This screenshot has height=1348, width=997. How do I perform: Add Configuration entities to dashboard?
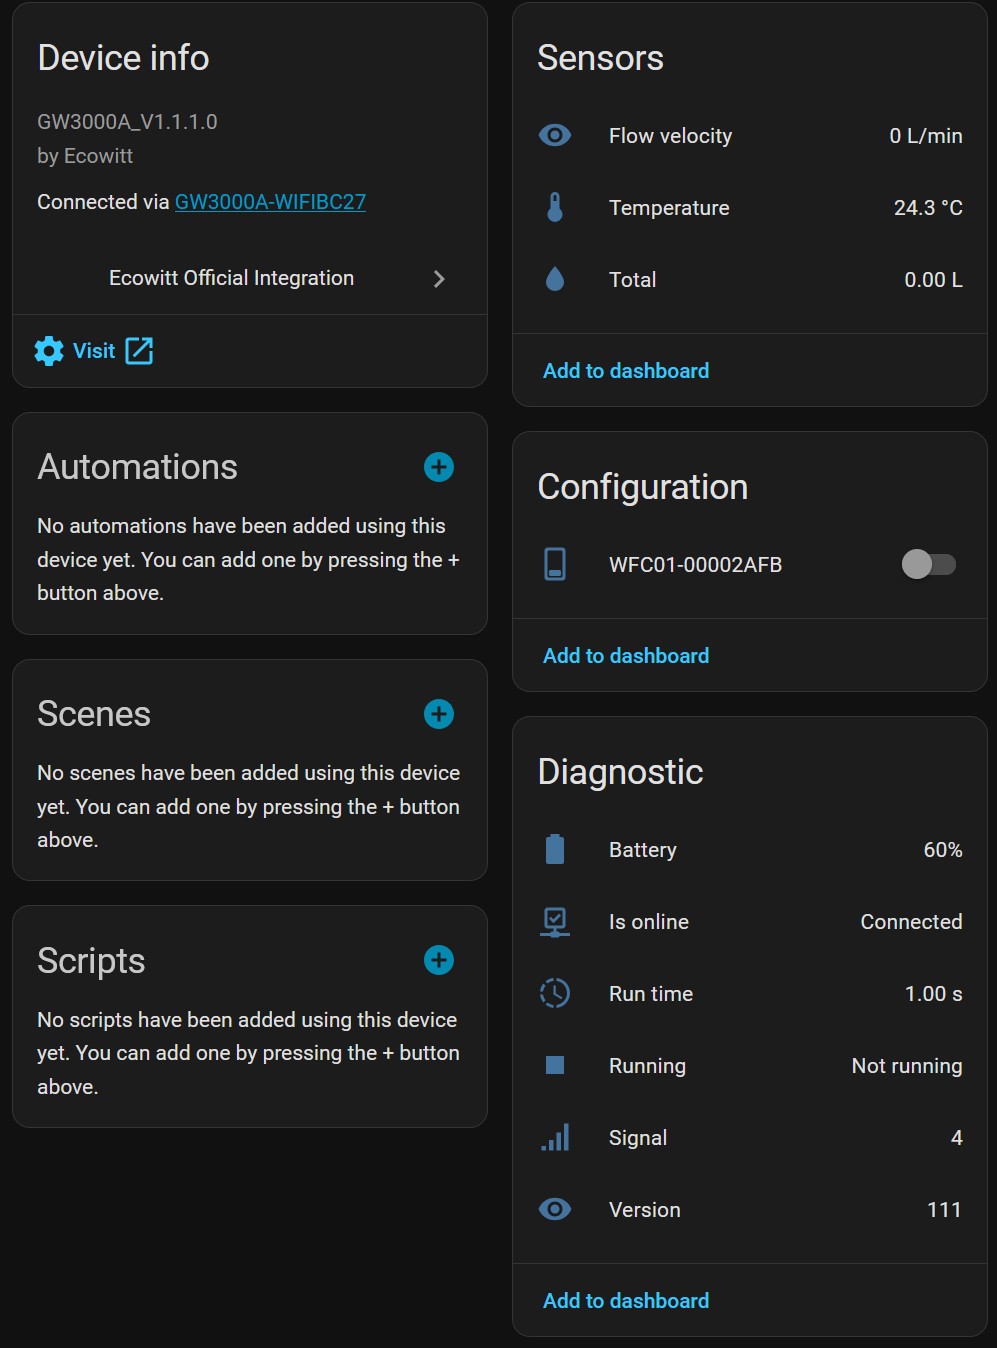click(x=626, y=656)
